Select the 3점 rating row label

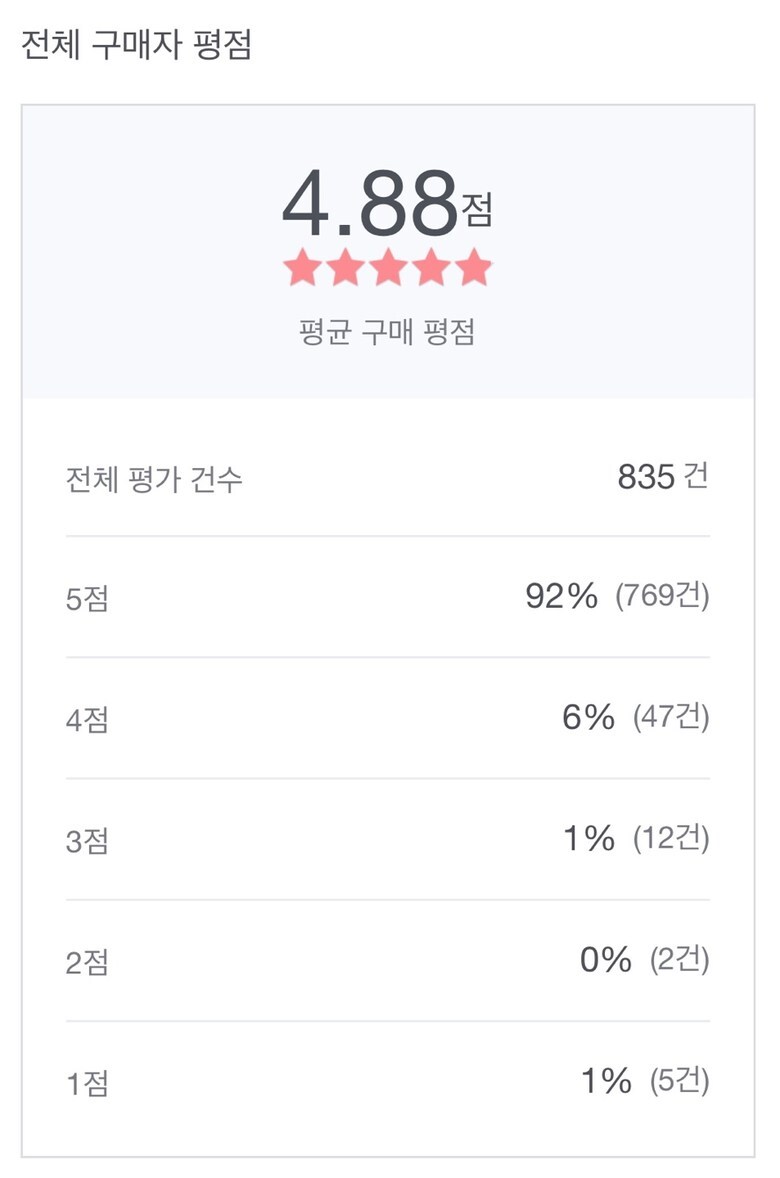pos(87,842)
